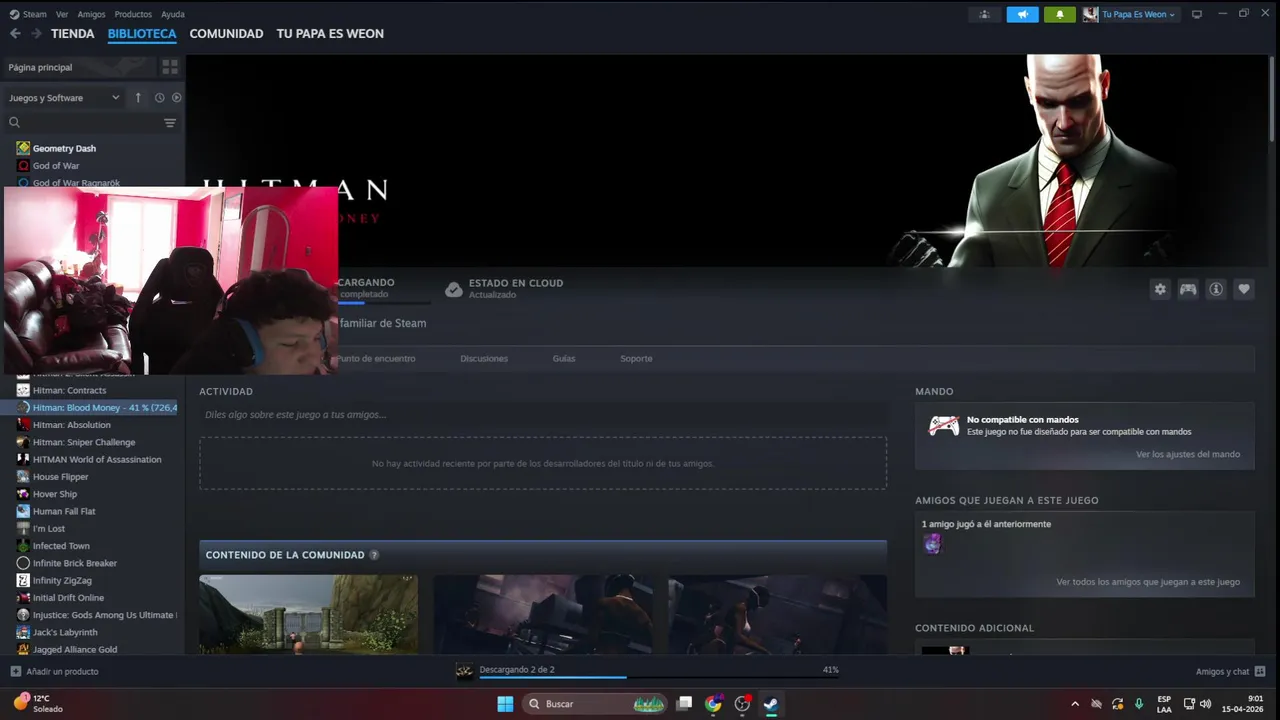Open Amigos y chat

click(x=1230, y=672)
